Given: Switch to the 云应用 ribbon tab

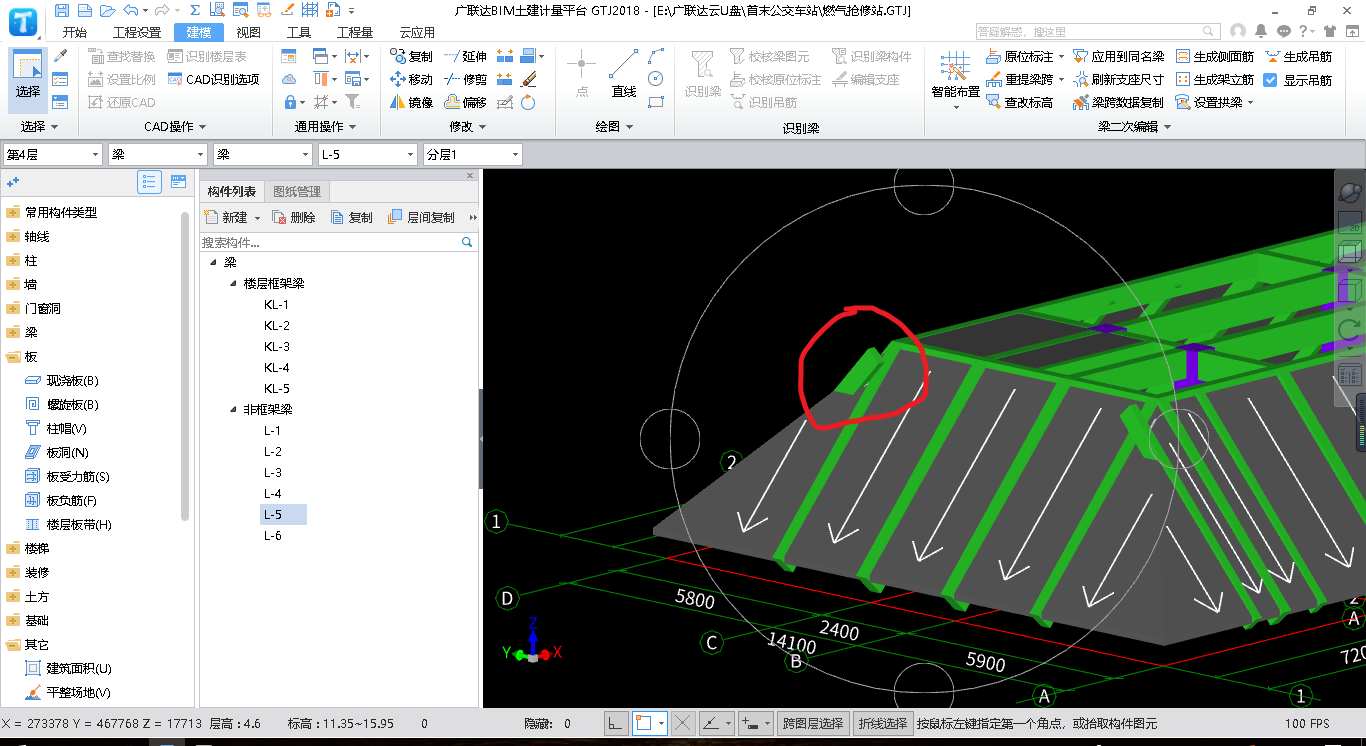Looking at the screenshot, I should click(418, 32).
